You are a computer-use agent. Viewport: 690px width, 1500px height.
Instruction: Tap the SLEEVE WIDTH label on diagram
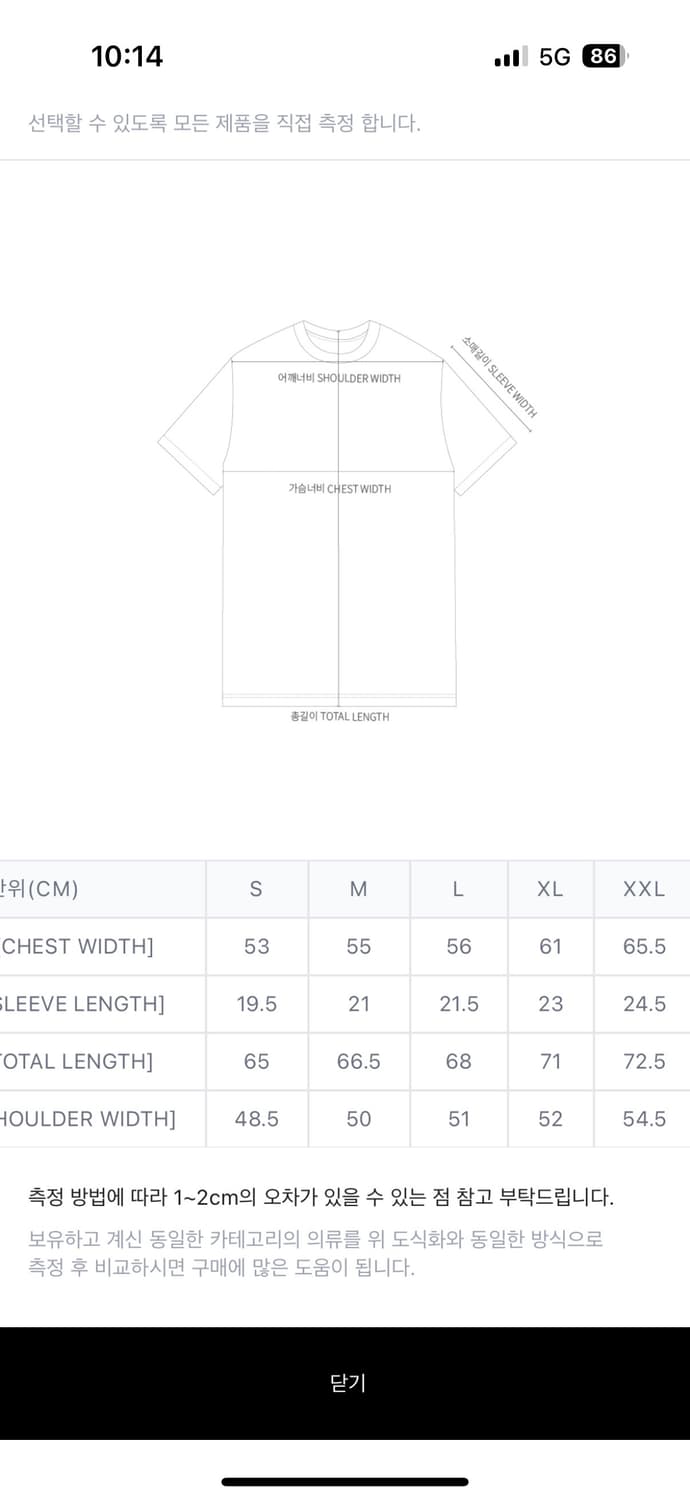coord(499,377)
